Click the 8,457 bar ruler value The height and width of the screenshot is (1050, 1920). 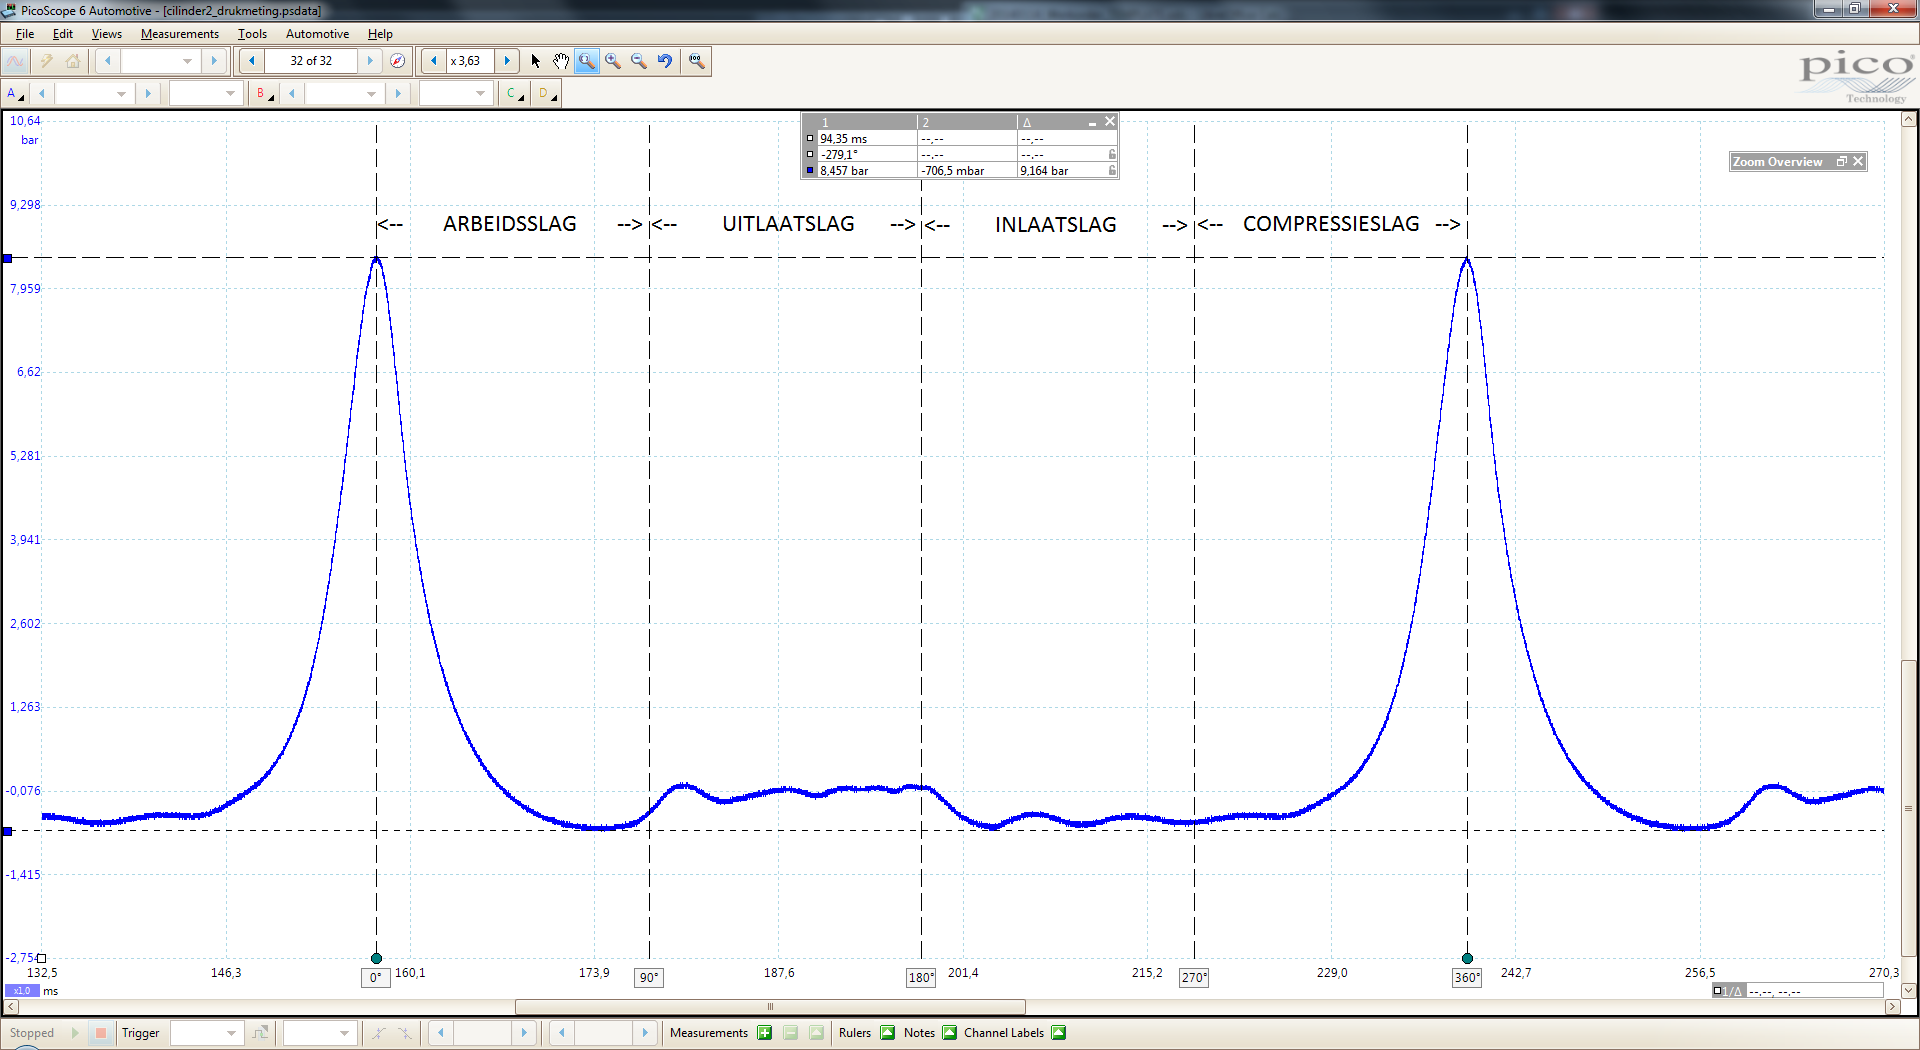844,171
